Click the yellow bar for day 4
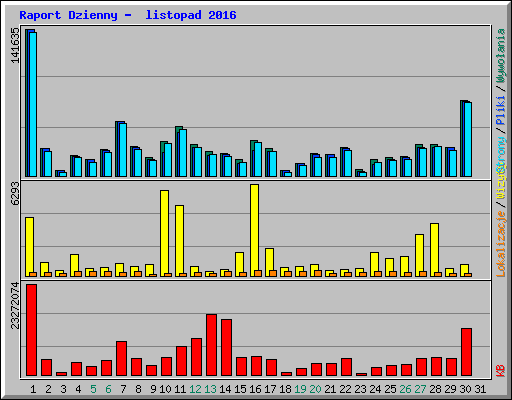Viewport: 512px width, 400px height. tap(74, 265)
